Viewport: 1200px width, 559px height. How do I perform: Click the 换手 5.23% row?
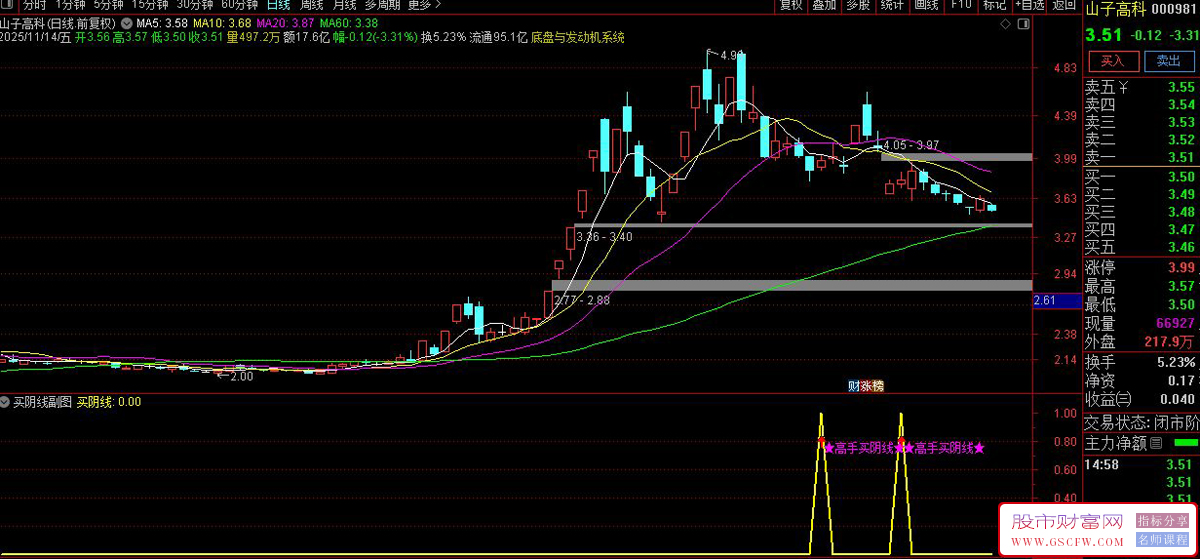tap(1141, 362)
